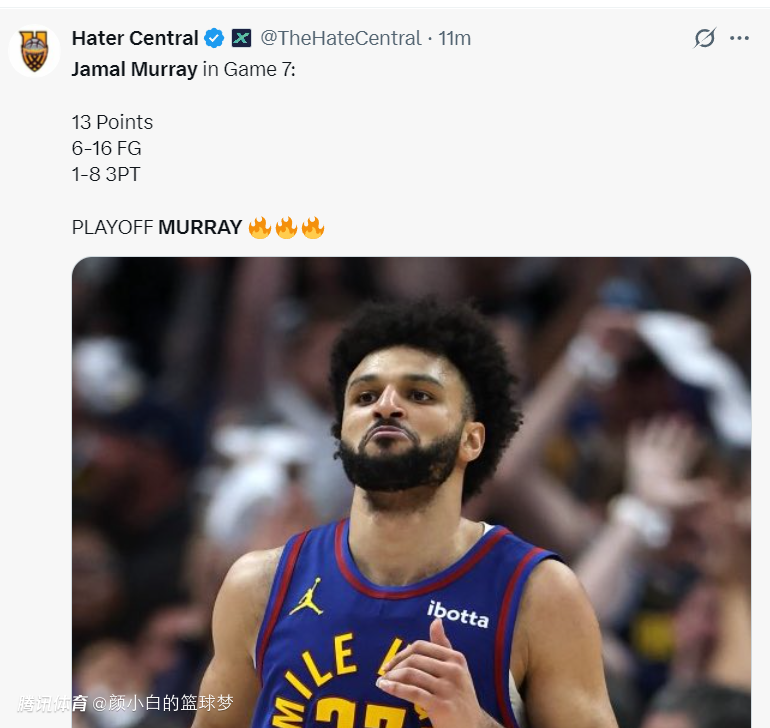Click the "PLAYOFF MURRAY" text
This screenshot has width=770, height=728.
pyautogui.click(x=156, y=227)
